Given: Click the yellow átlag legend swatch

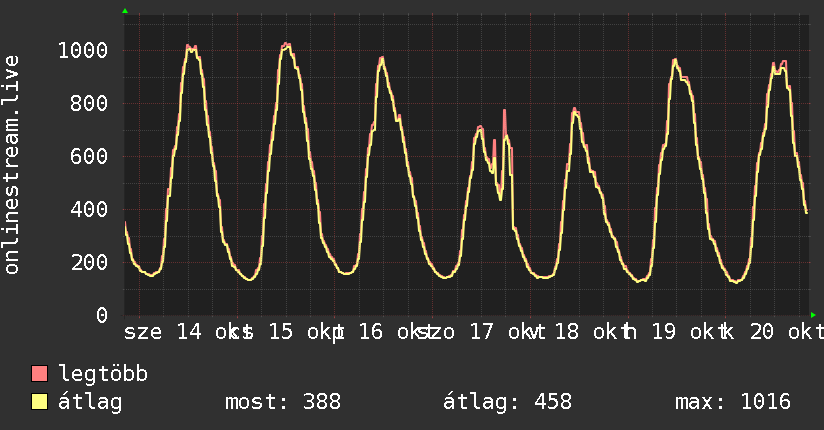Looking at the screenshot, I should (39, 402).
